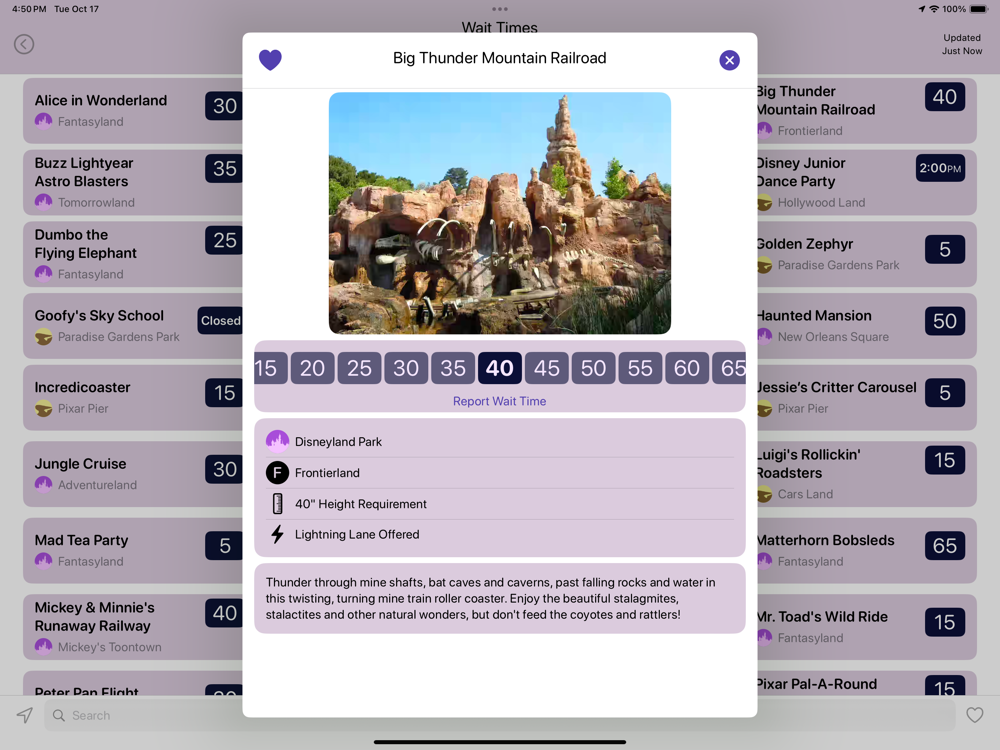The image size is (1000, 750).
Task: Click Mickey & Minnie's Runaway Railway title
Action: click(x=94, y=617)
